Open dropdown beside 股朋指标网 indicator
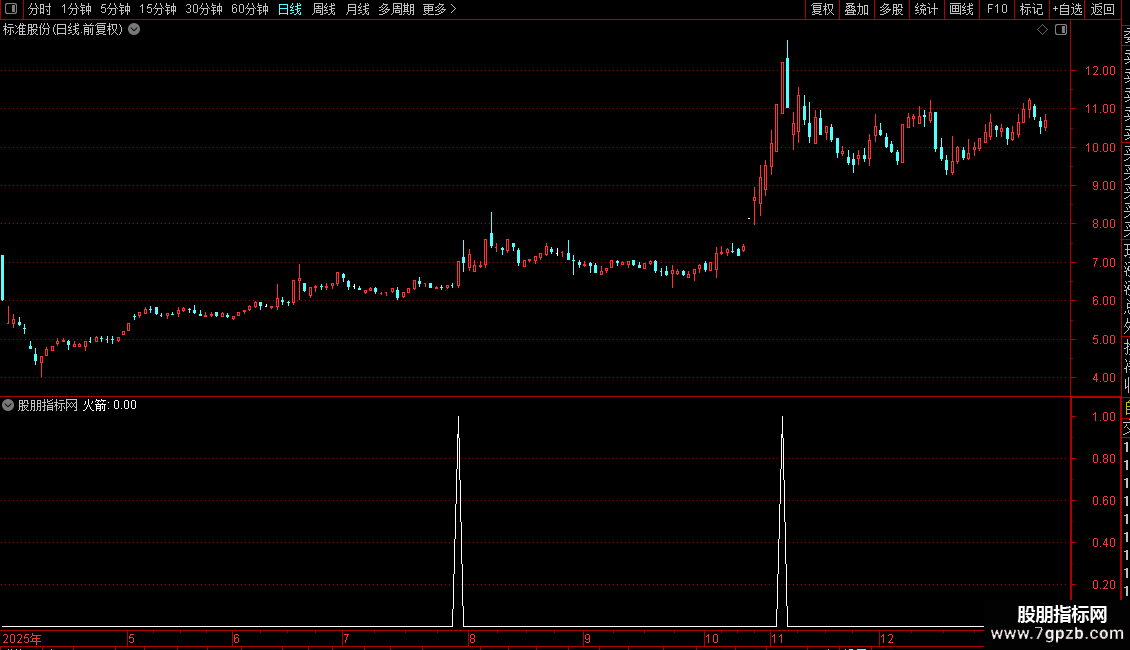Viewport: 1130px width, 650px height. coord(8,405)
